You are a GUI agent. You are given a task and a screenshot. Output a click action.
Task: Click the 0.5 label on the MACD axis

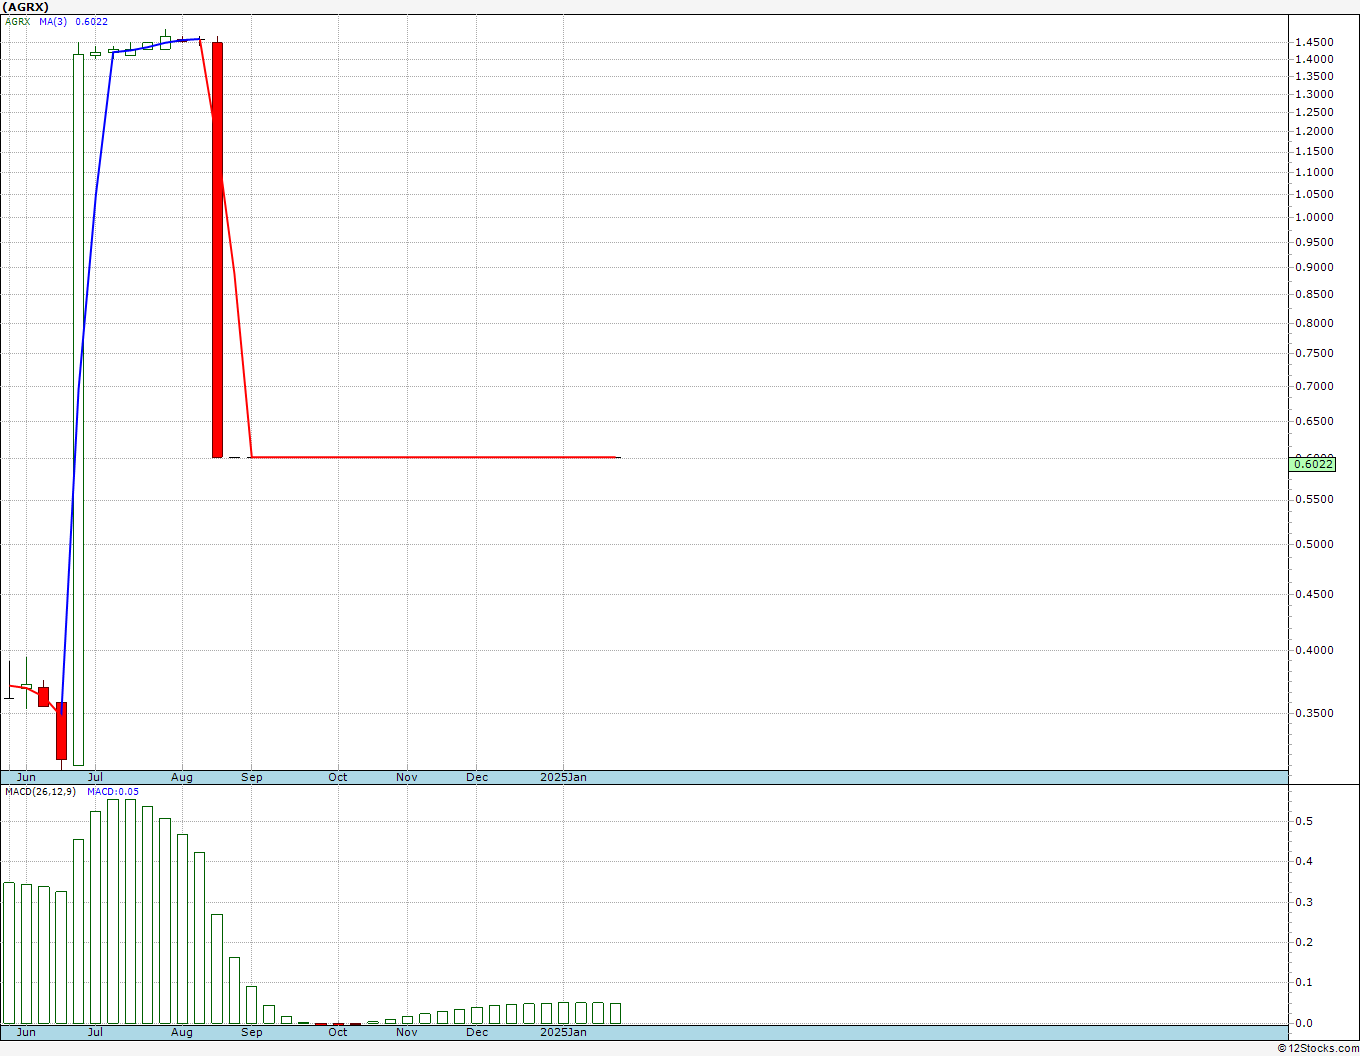pos(1303,821)
